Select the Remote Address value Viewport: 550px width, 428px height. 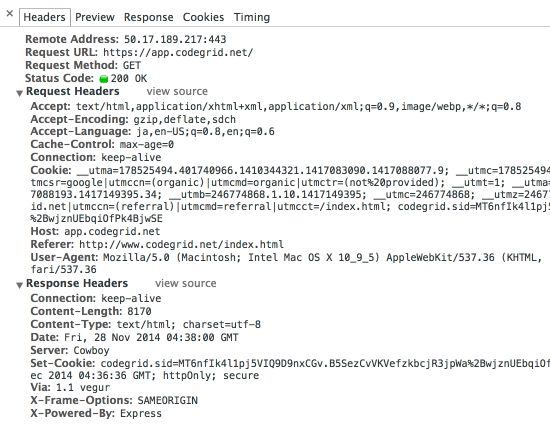click(x=175, y=39)
